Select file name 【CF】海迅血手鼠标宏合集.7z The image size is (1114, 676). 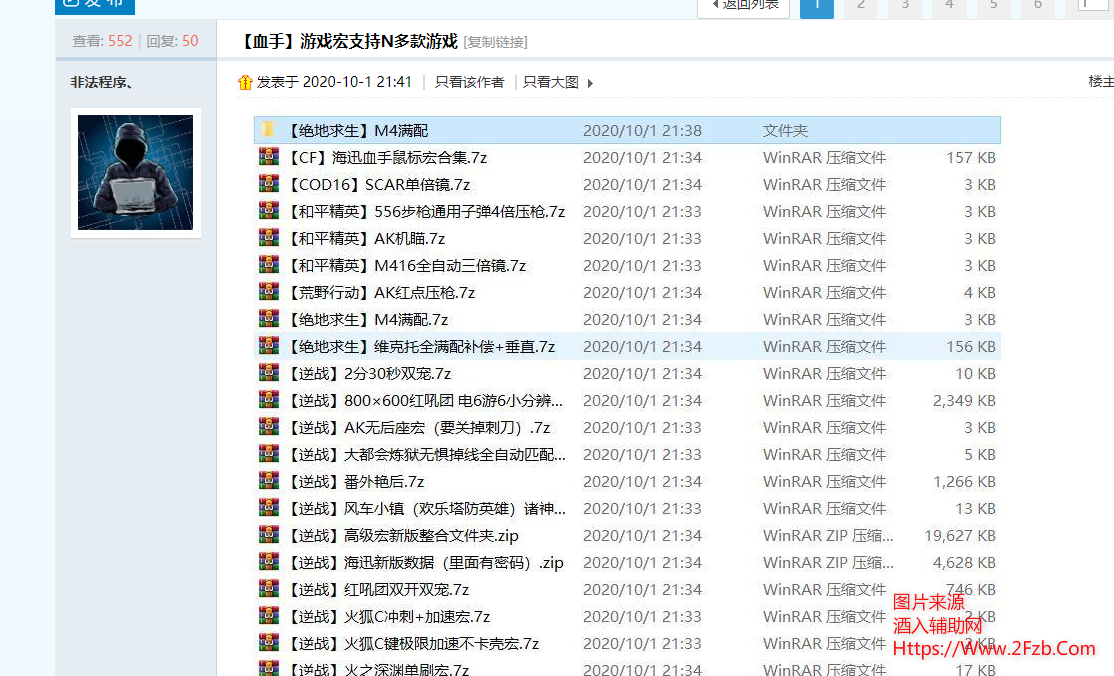click(x=387, y=157)
